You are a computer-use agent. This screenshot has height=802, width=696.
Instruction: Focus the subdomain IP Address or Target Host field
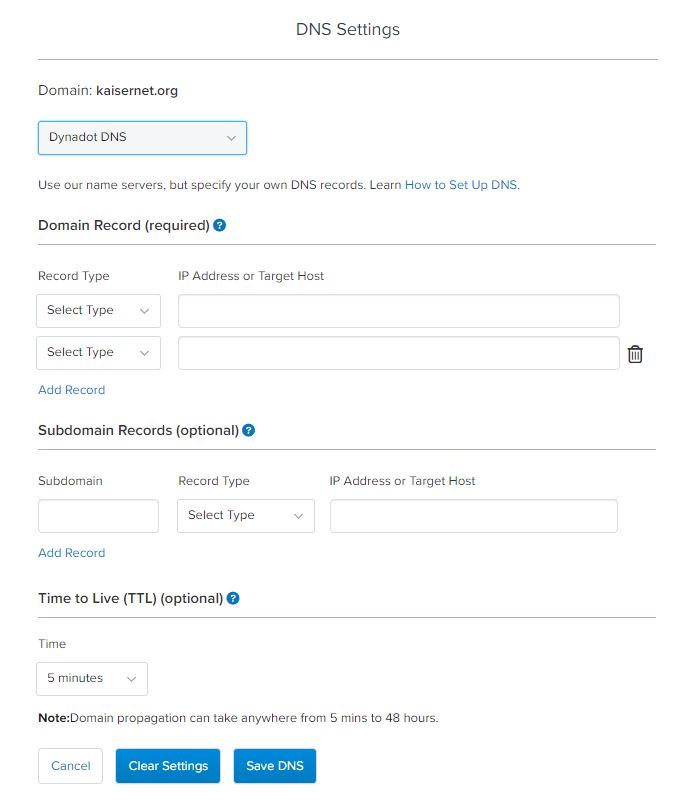(x=473, y=516)
